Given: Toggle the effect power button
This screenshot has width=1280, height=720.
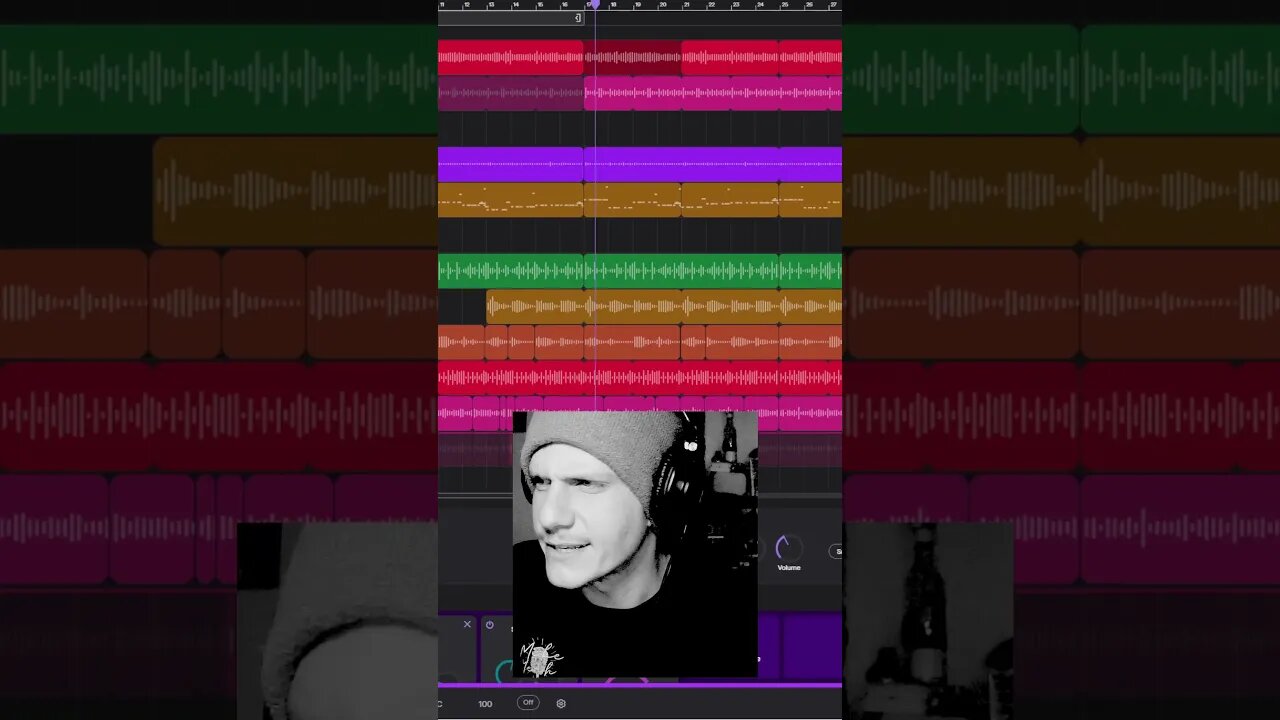Looking at the screenshot, I should pyautogui.click(x=489, y=625).
